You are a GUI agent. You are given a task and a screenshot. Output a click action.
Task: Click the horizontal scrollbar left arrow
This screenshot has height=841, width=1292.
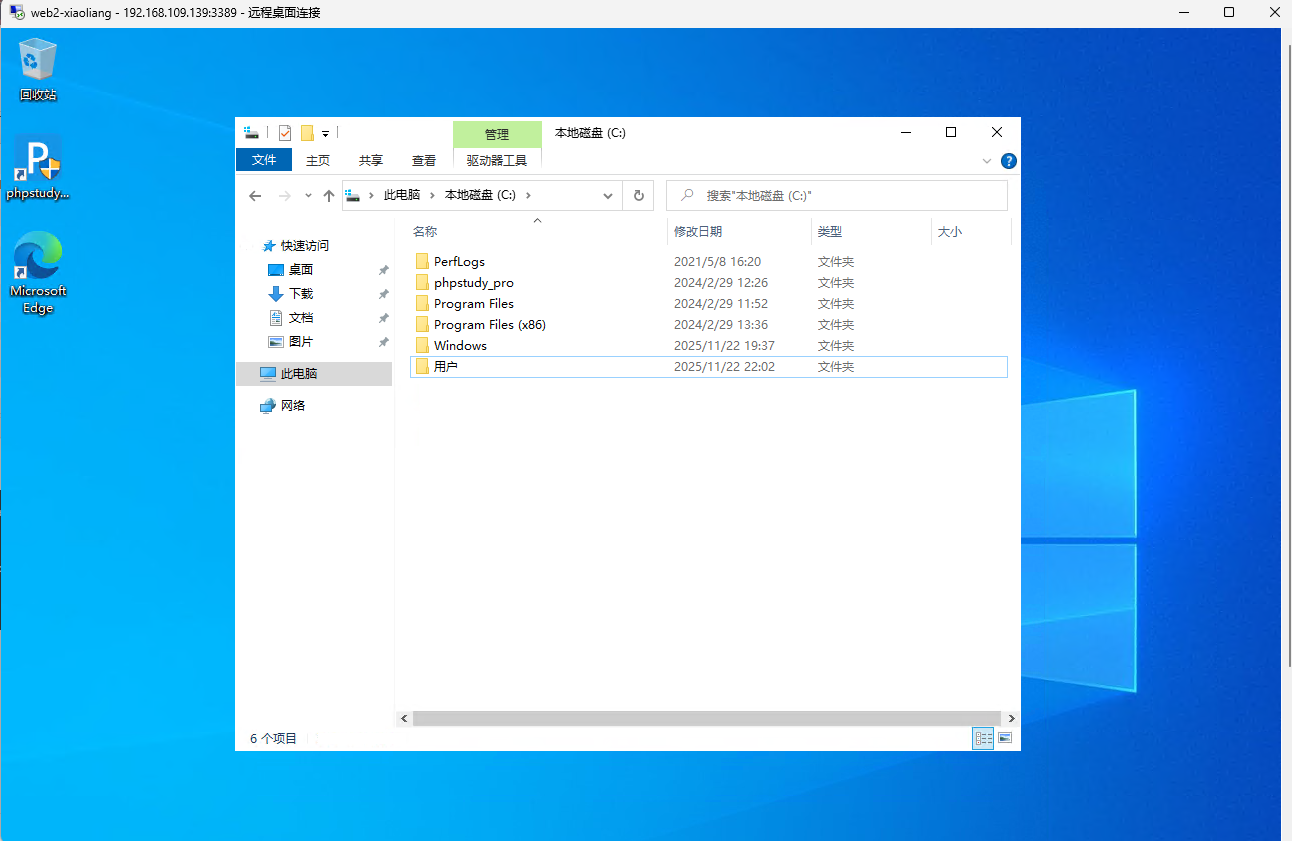click(404, 718)
